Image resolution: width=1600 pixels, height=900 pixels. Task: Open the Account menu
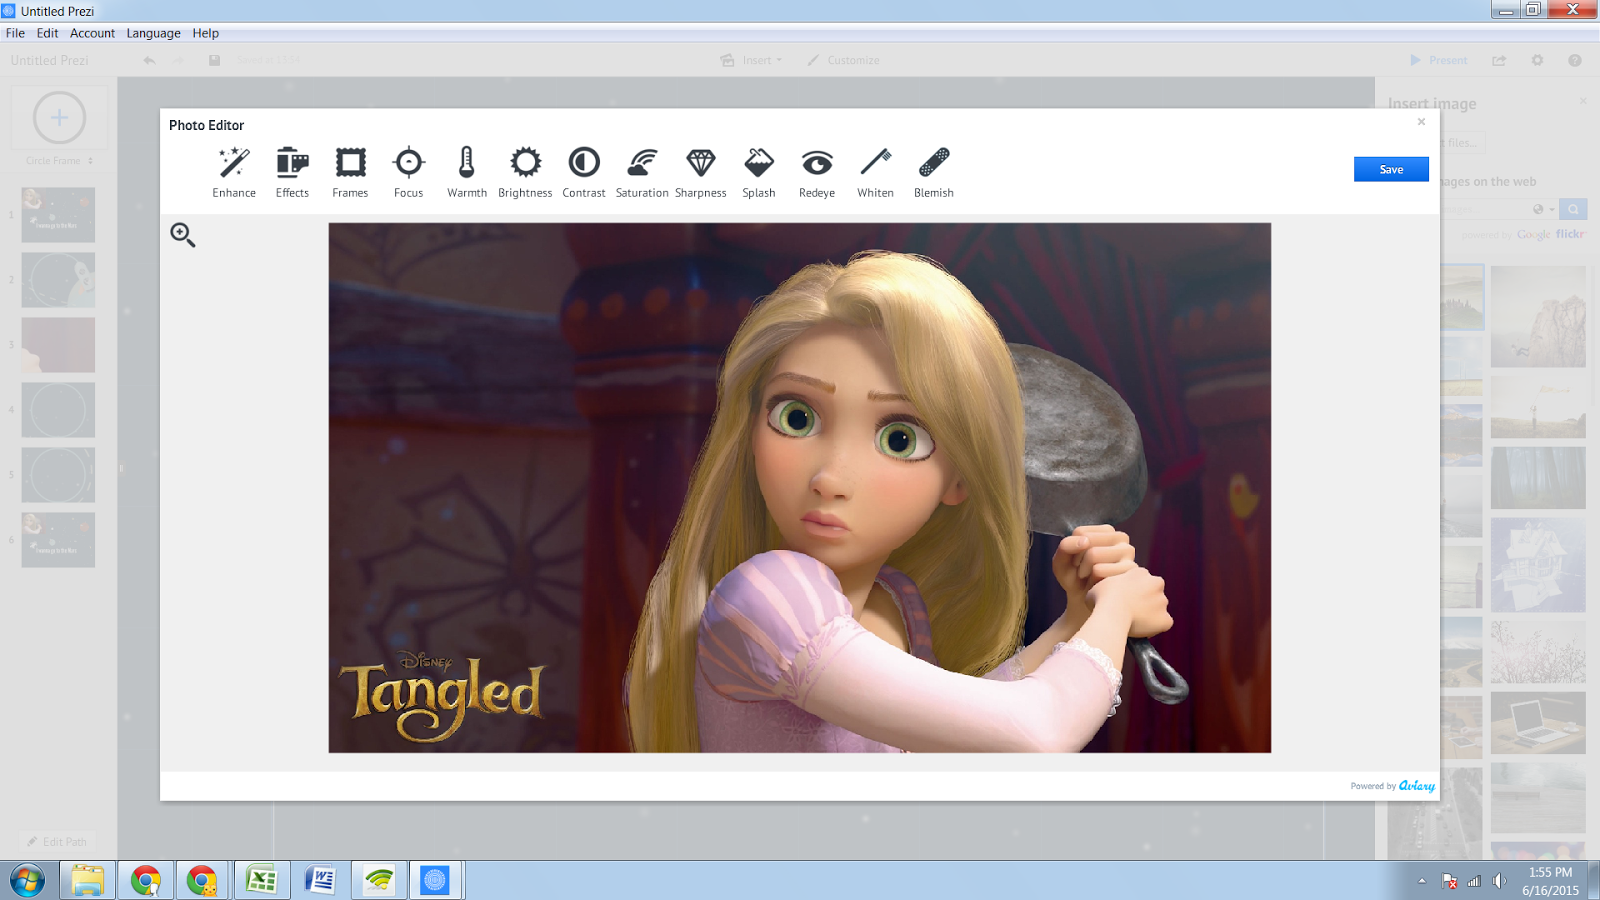[92, 33]
